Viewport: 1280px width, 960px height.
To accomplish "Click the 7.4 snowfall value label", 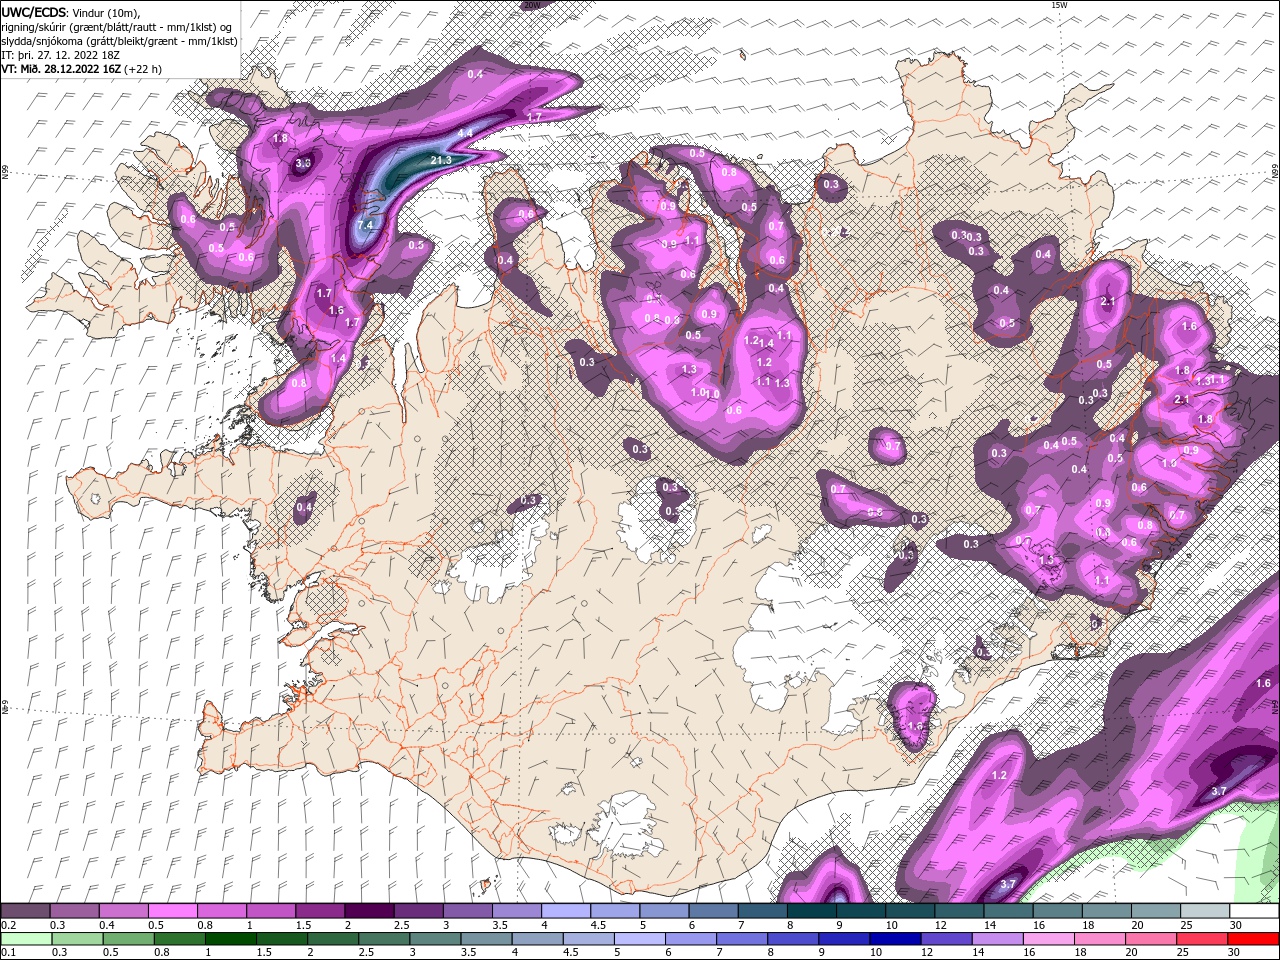I will (365, 225).
